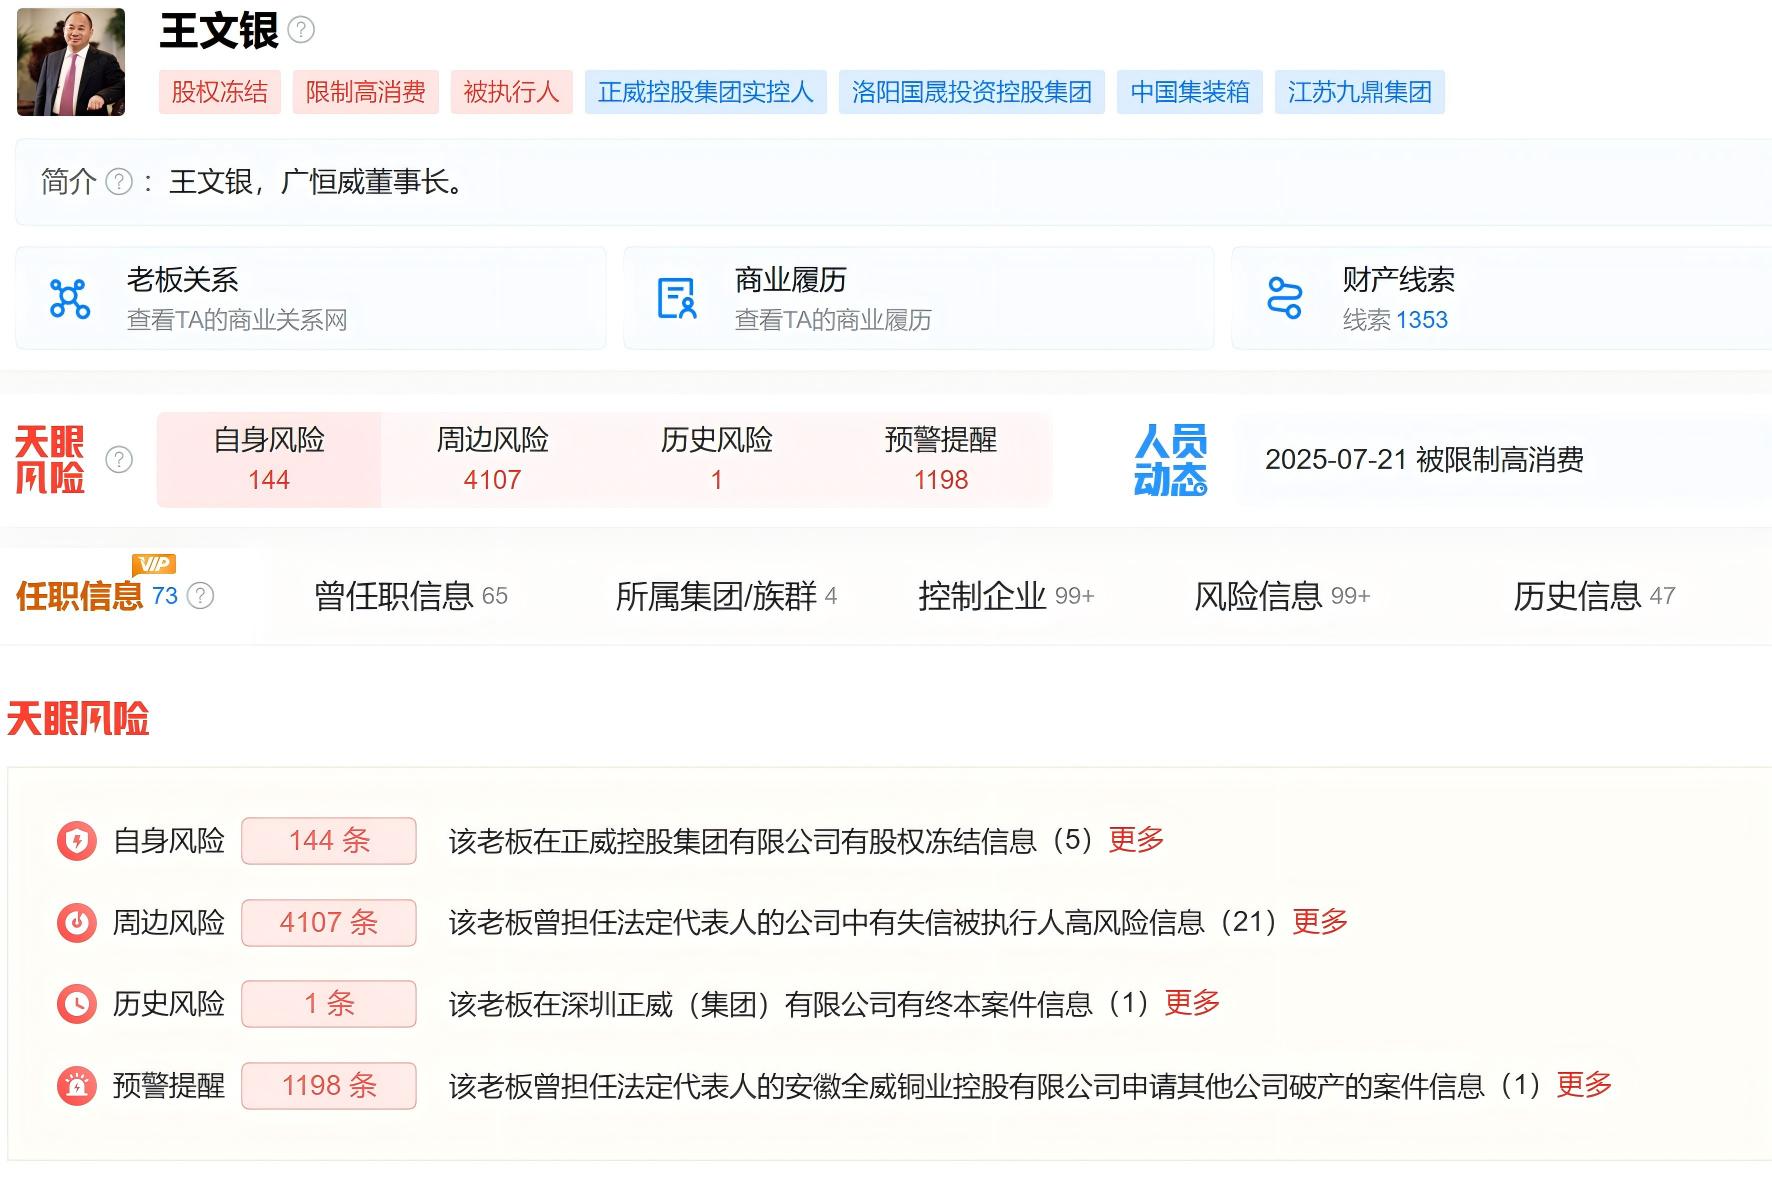Select the 周边风险 4107 summary tab
Screen dimensions: 1772x1192
493,459
